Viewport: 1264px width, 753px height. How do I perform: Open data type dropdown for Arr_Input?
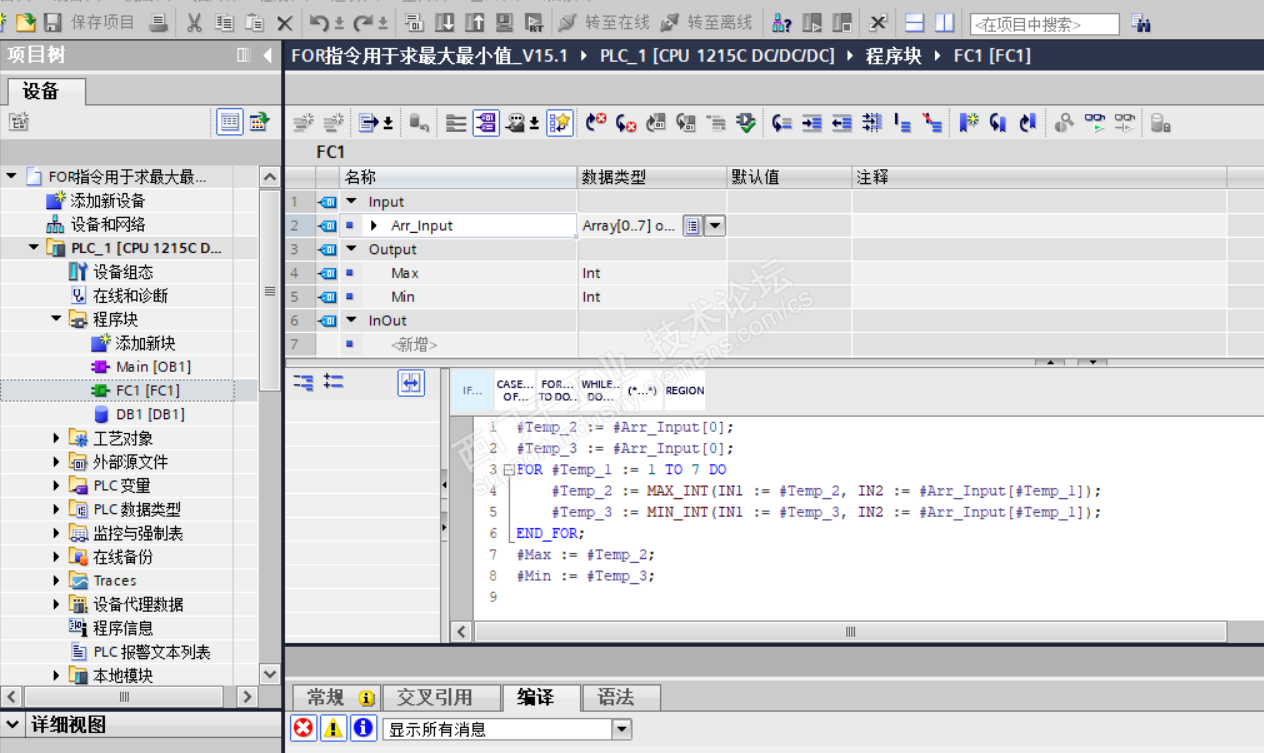pyautogui.click(x=715, y=226)
